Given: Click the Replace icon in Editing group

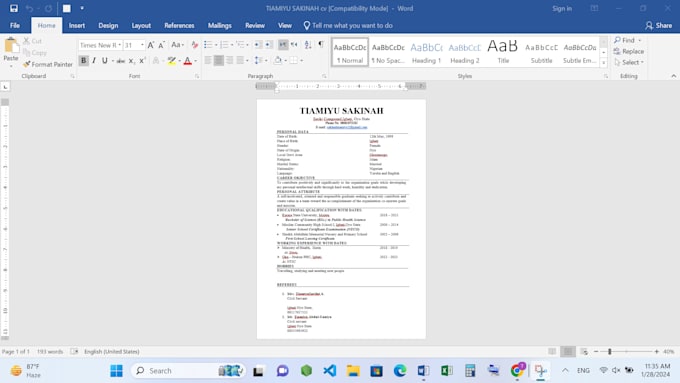Looking at the screenshot, I should pyautogui.click(x=617, y=51).
